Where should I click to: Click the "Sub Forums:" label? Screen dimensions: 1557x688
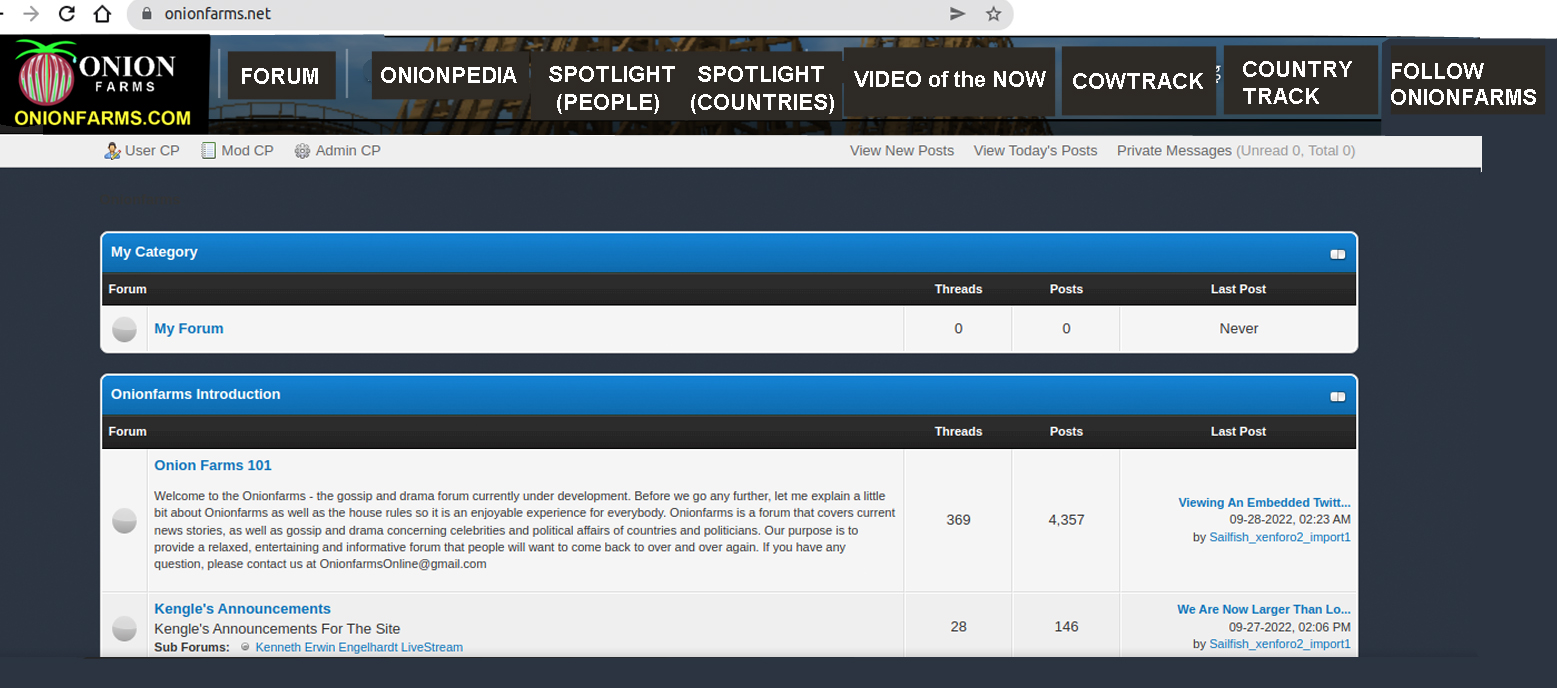pyautogui.click(x=192, y=647)
